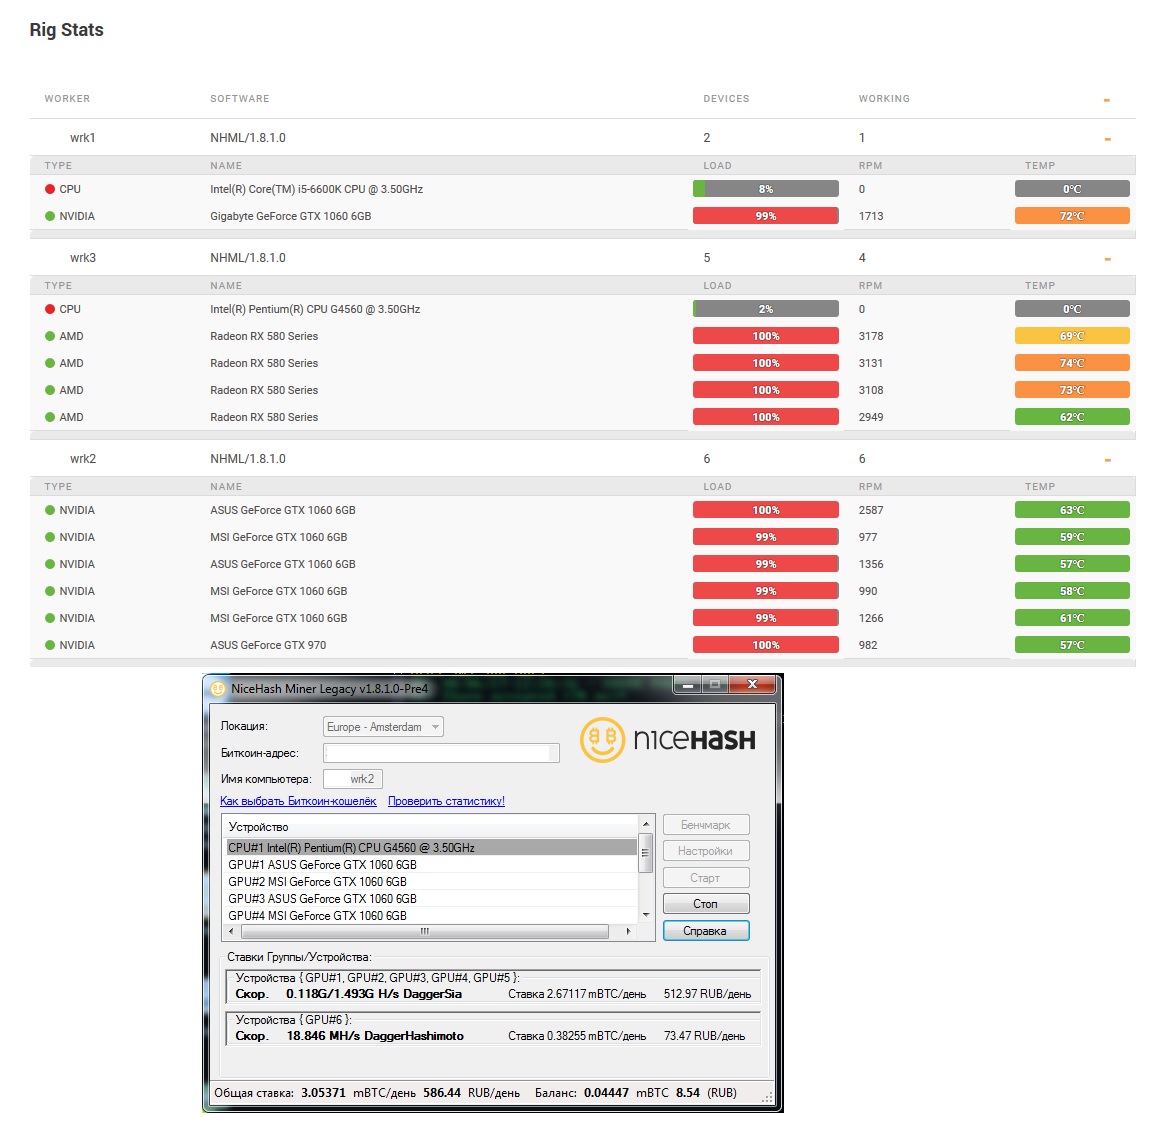The height and width of the screenshot is (1125, 1150).
Task: Click 72°C temperature bar of Gigabyte GTX 1060
Action: click(1072, 216)
